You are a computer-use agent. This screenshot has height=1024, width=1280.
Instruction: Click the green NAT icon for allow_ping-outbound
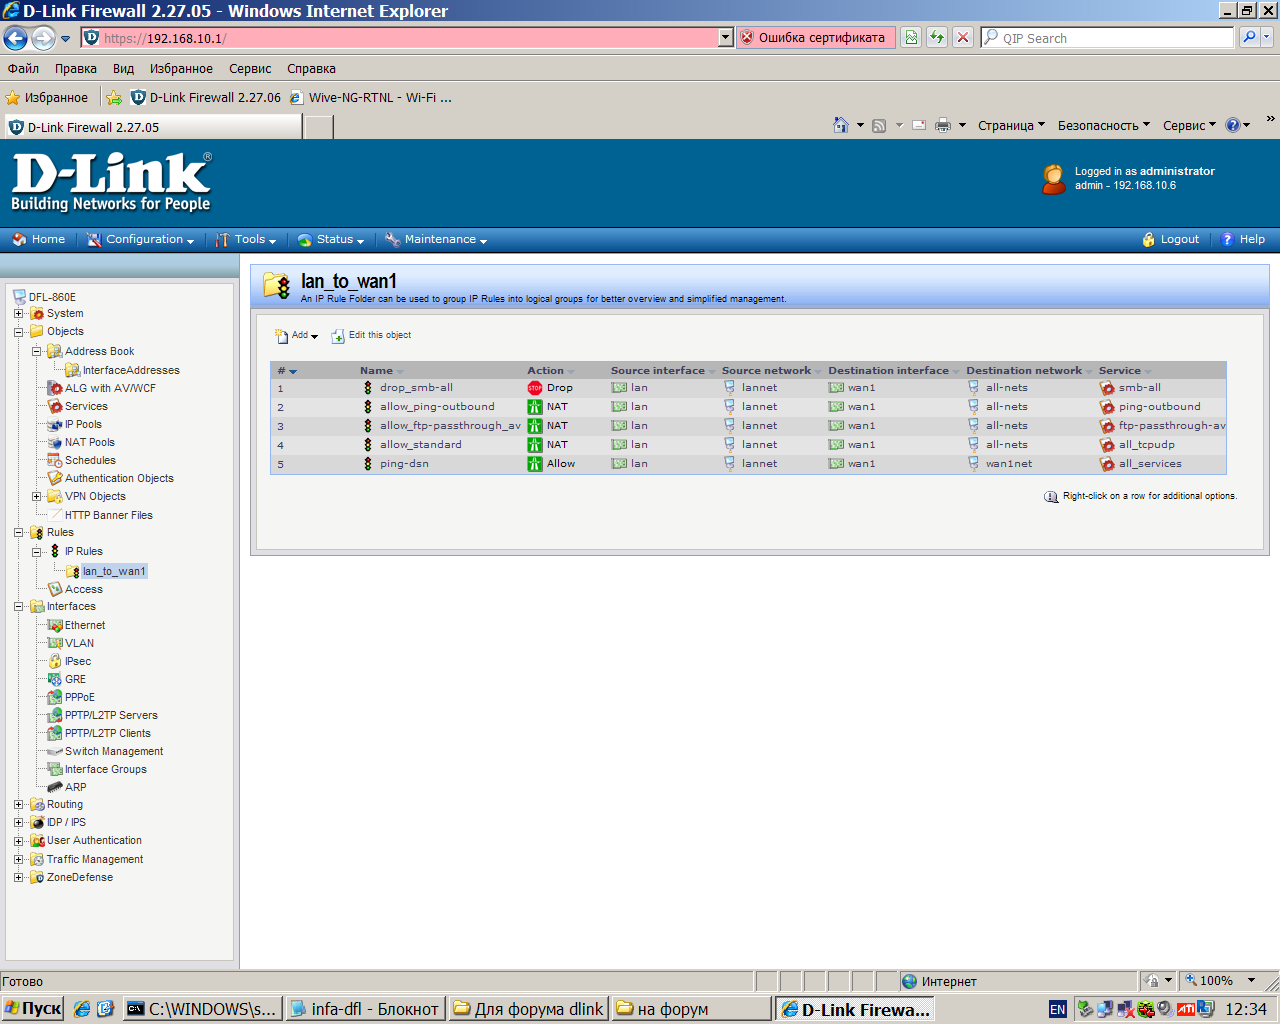click(x=535, y=407)
